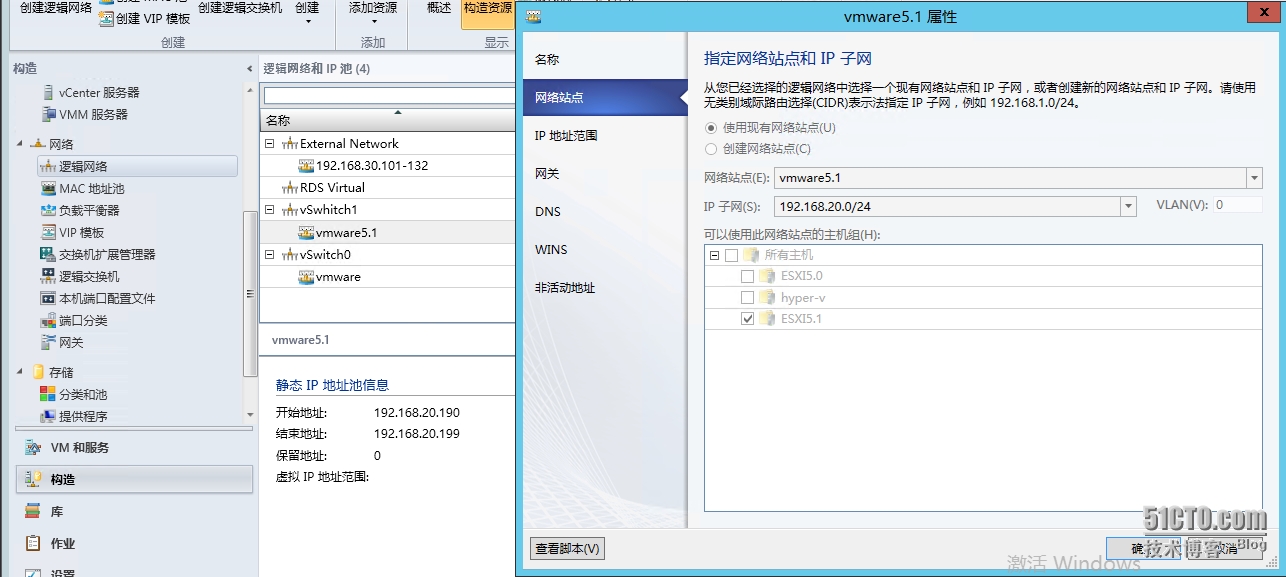Screen dimensions: 1286x577
Task: Click the search box above the 名称 column
Action: 389,96
